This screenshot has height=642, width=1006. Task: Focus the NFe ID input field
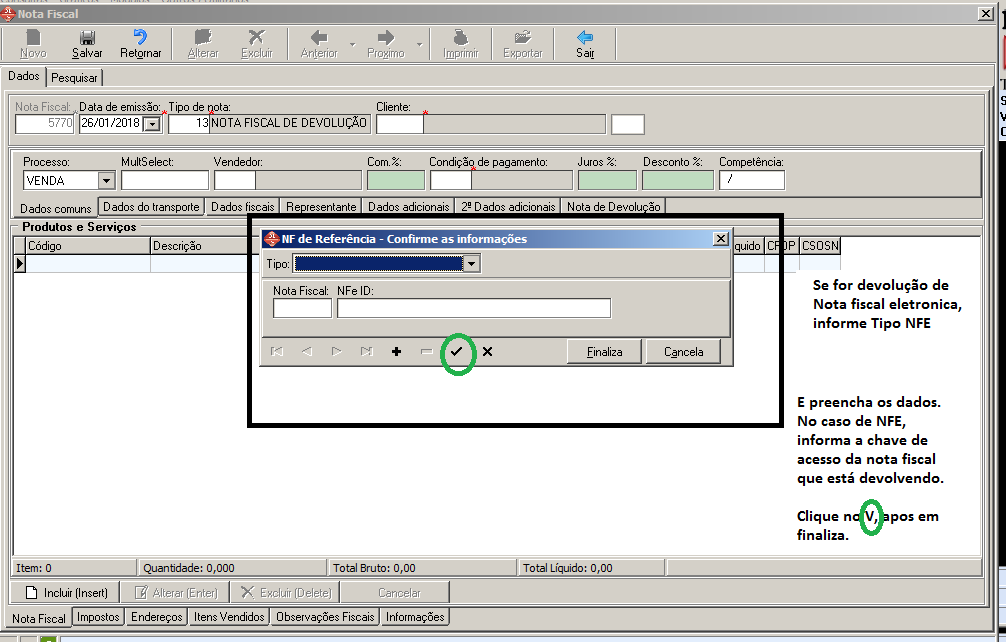pos(474,308)
